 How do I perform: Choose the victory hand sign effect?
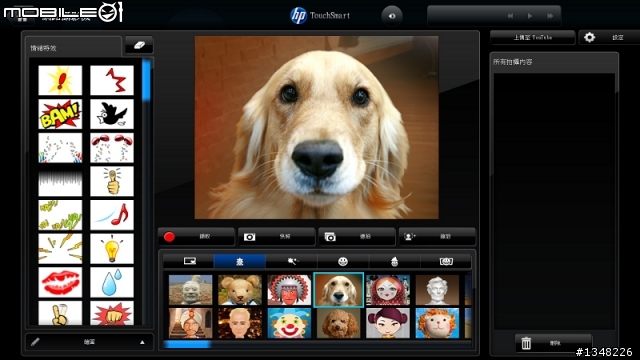60,313
